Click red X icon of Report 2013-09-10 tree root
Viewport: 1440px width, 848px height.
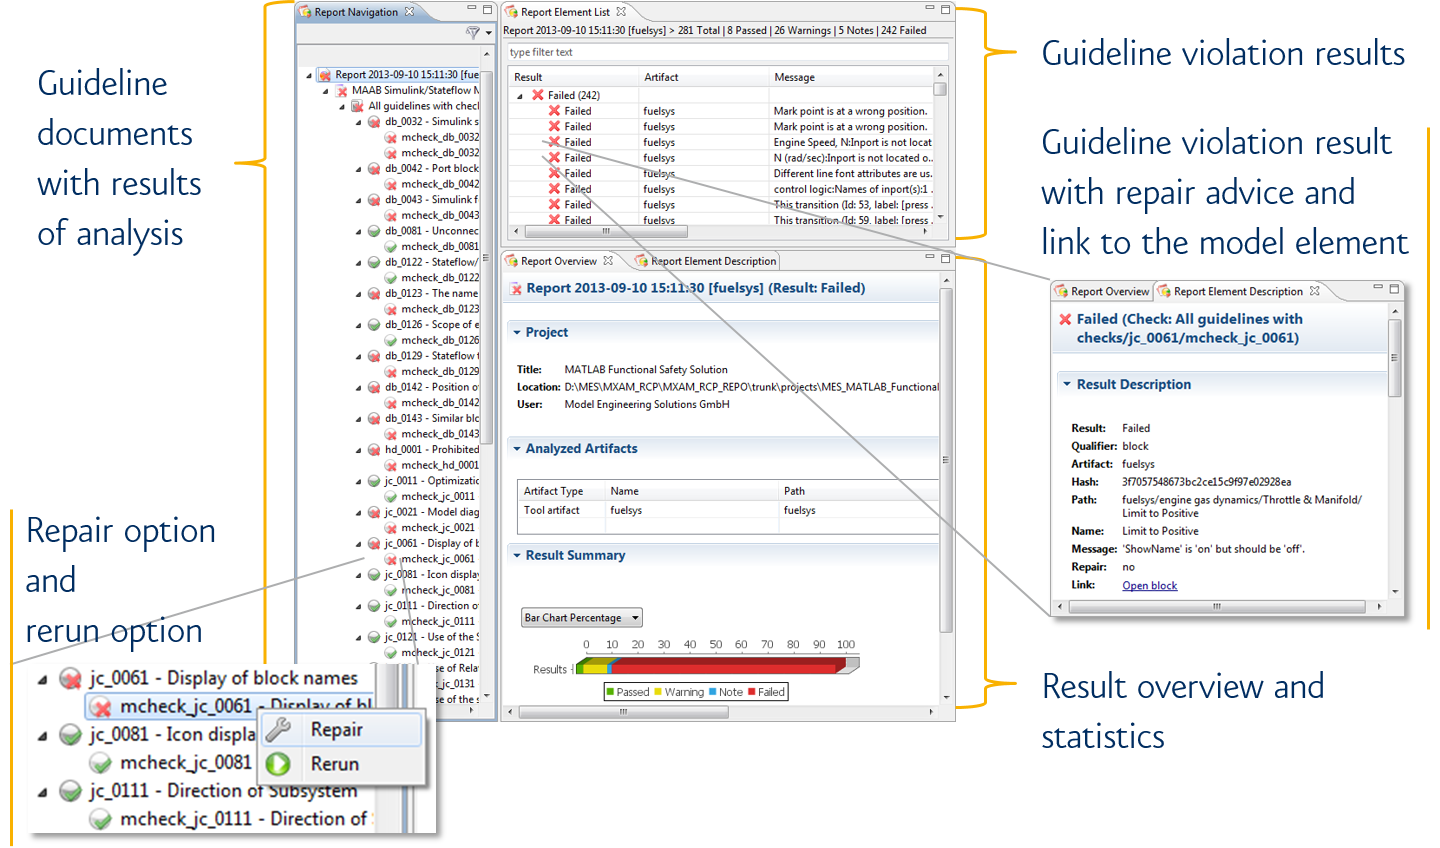(x=325, y=75)
